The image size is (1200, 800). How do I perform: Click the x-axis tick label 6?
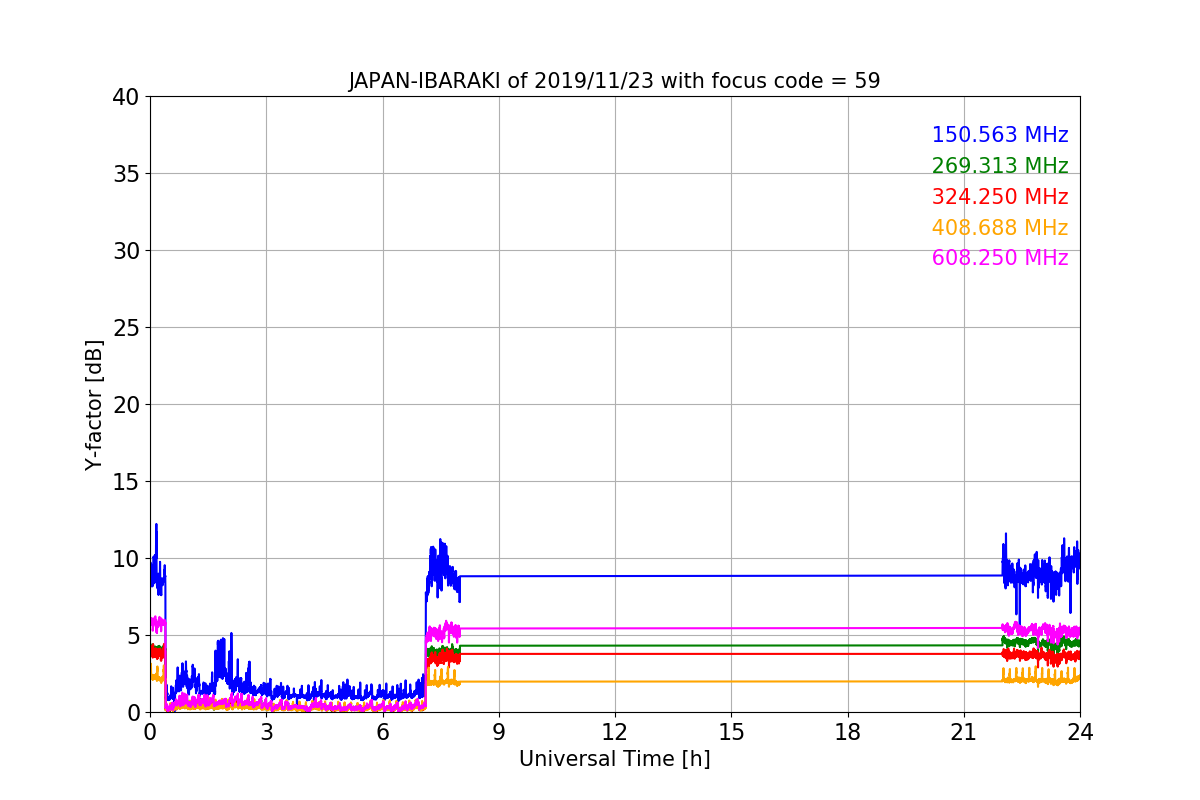(x=382, y=732)
